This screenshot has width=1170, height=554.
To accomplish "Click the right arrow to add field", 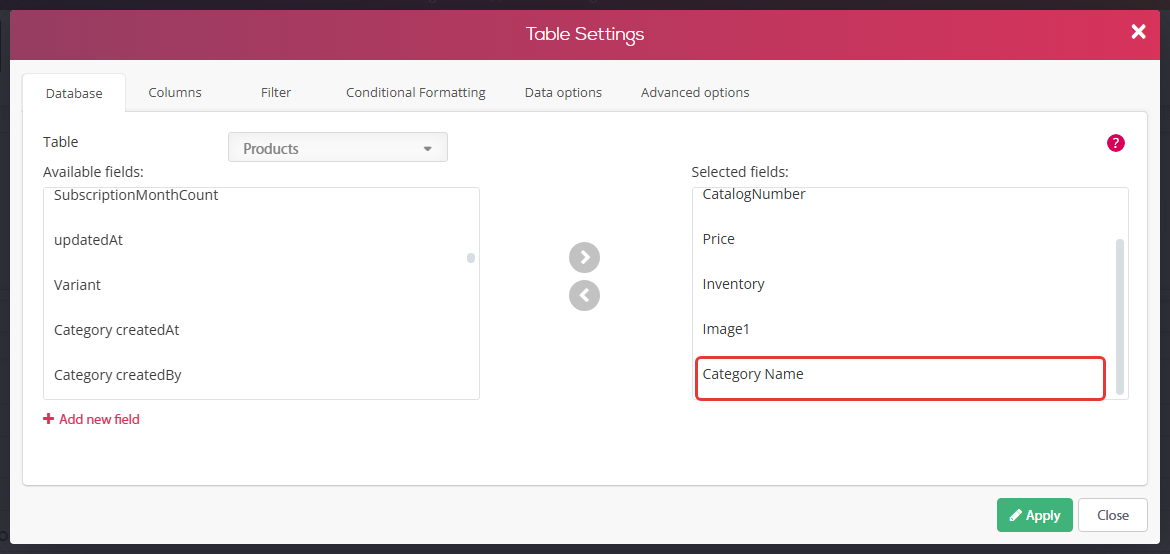I will (584, 258).
